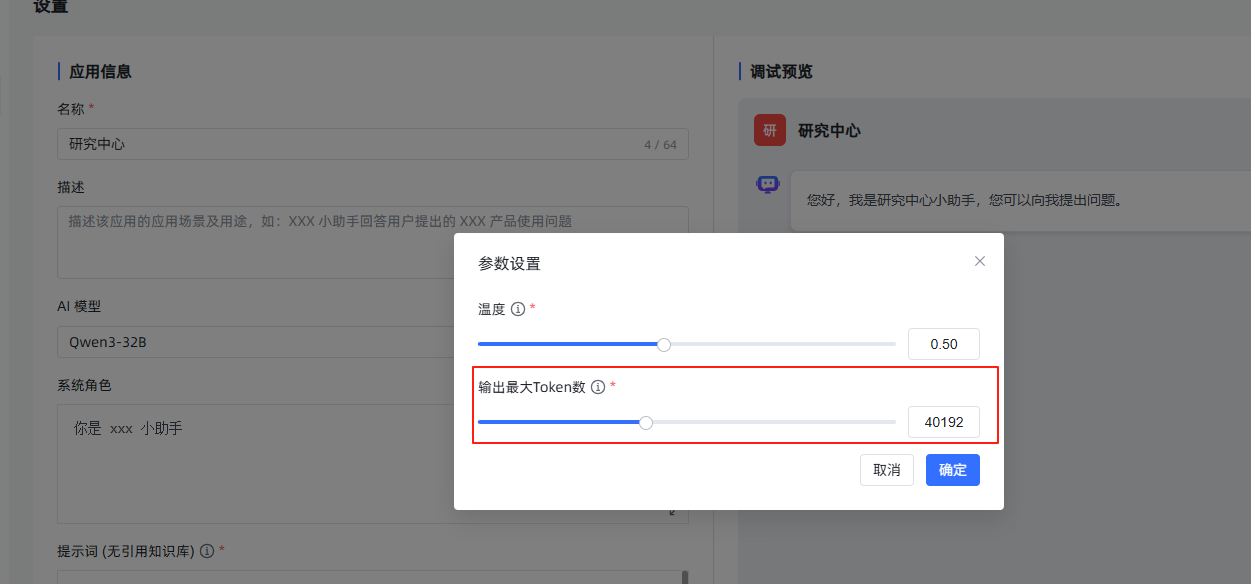Click the 确定 button in parameter dialog
This screenshot has width=1251, height=584.
point(952,470)
